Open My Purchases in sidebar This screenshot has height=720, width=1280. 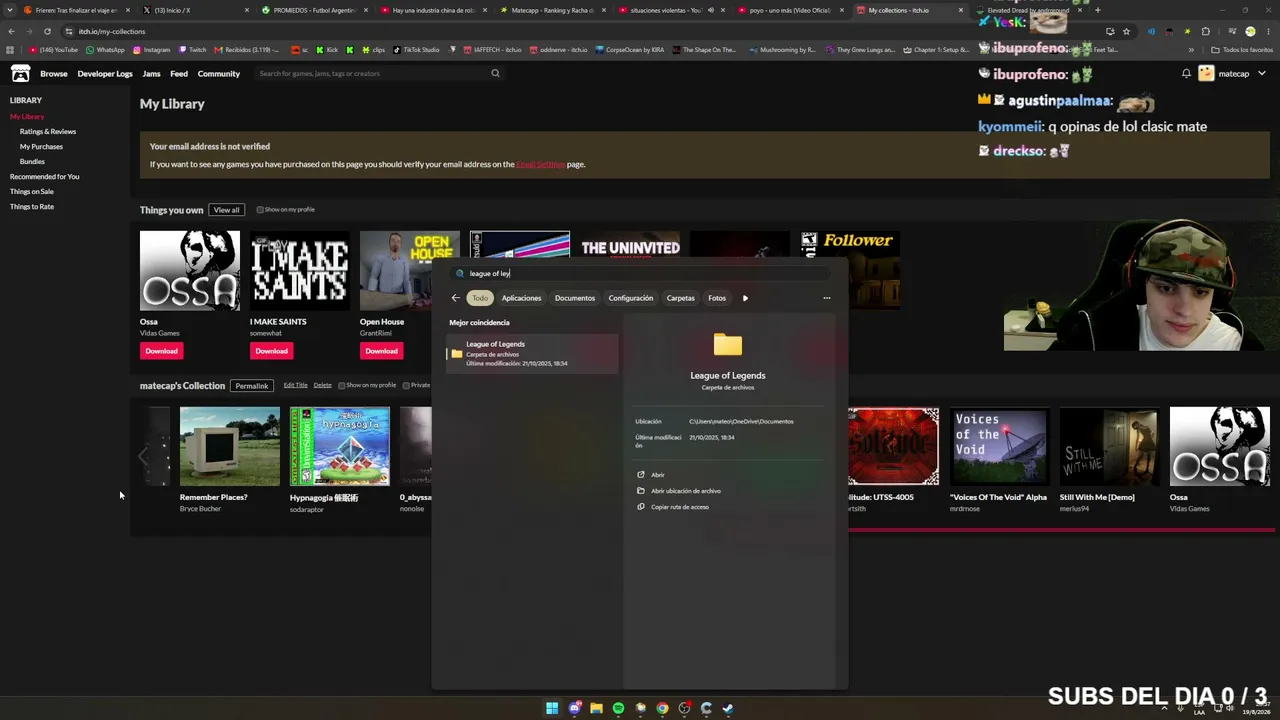(41, 146)
